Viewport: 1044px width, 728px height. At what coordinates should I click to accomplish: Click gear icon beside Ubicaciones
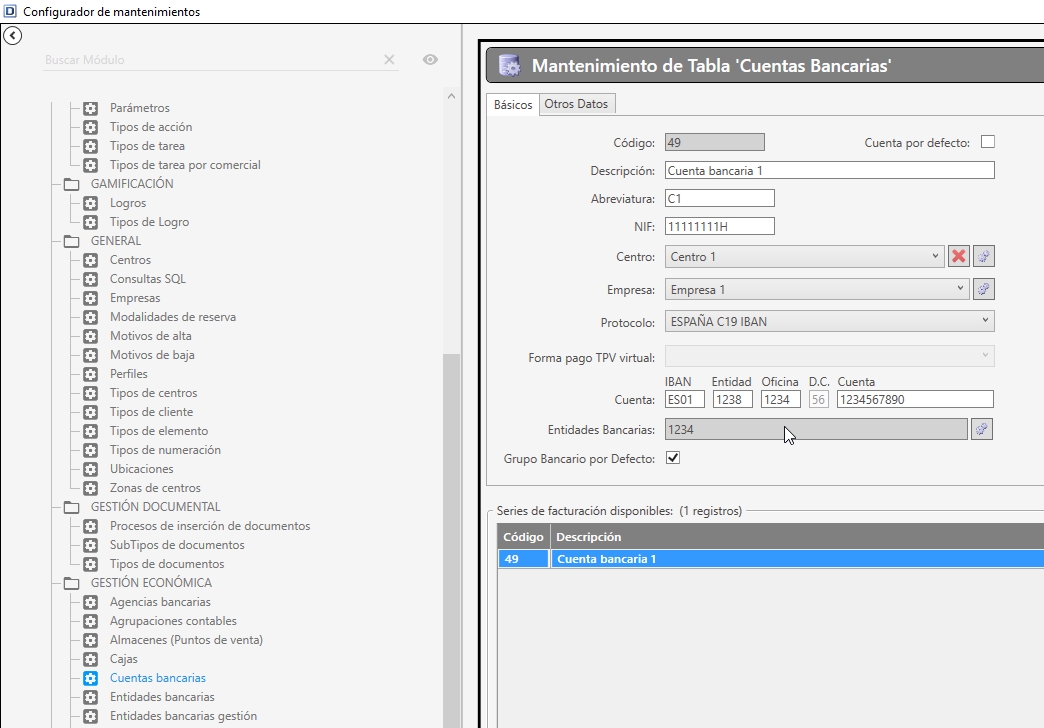tap(91, 469)
